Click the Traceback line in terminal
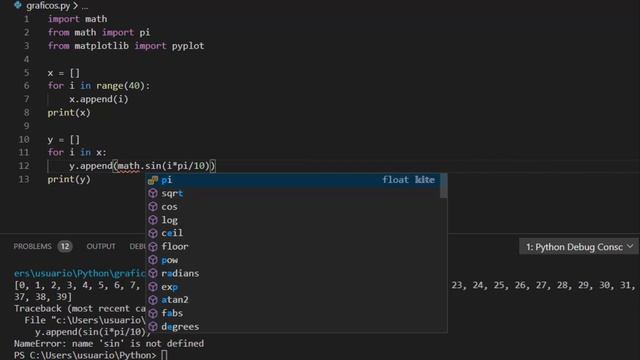640x360 pixels. pos(80,309)
